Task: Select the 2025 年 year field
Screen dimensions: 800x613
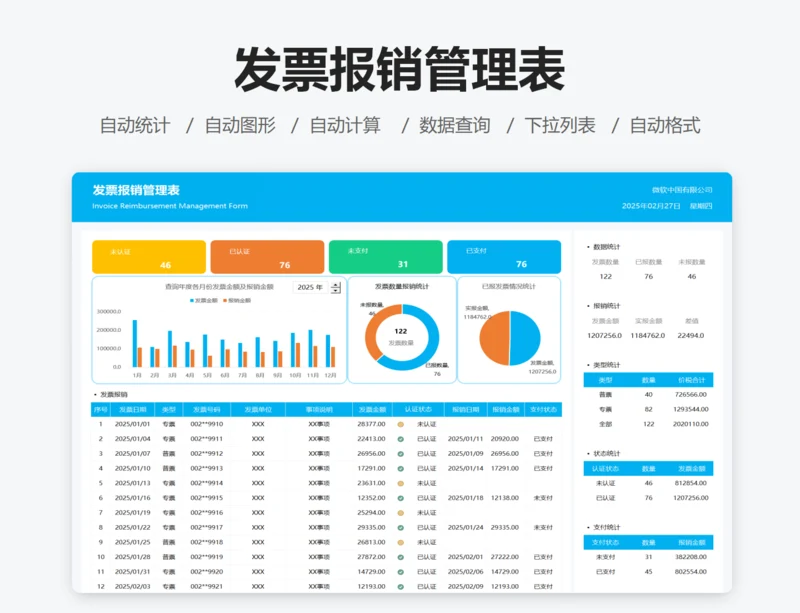Action: point(311,287)
